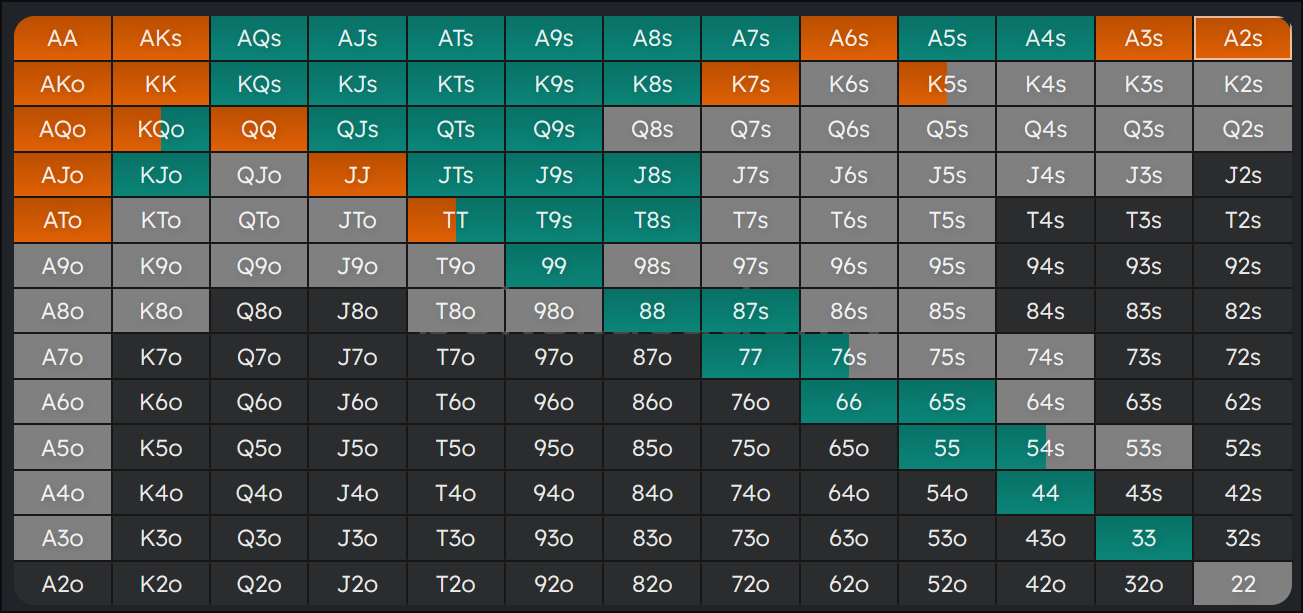The image size is (1303, 613).
Task: Choose the teal 99 cell
Action: point(553,266)
